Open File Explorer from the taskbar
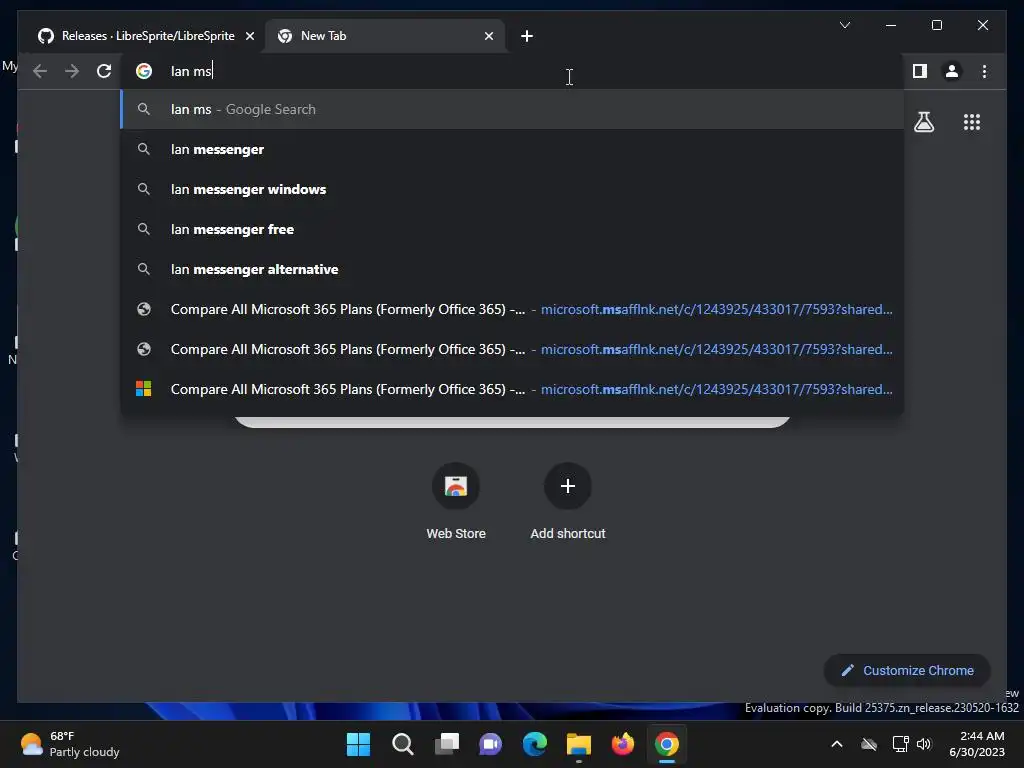Image resolution: width=1024 pixels, height=768 pixels. [x=579, y=744]
